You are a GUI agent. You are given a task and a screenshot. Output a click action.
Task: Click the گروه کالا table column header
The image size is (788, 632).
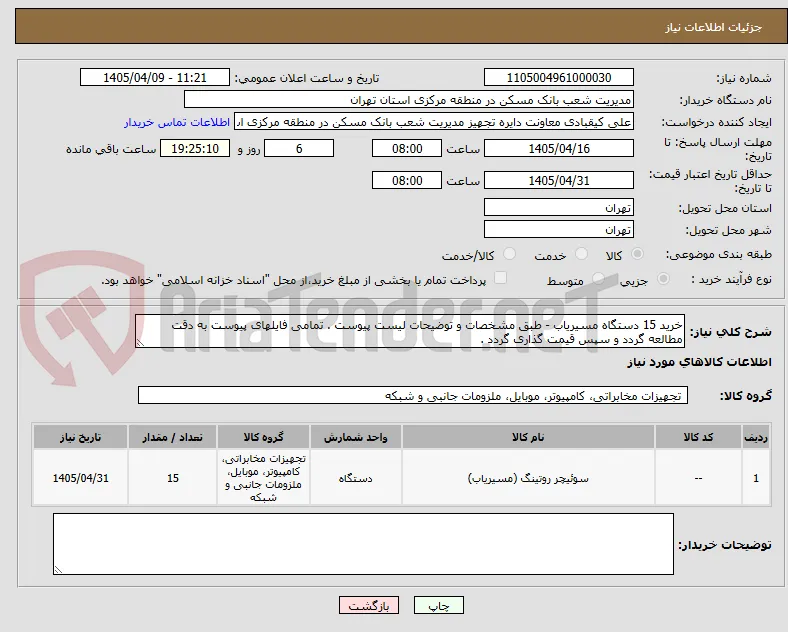click(263, 437)
